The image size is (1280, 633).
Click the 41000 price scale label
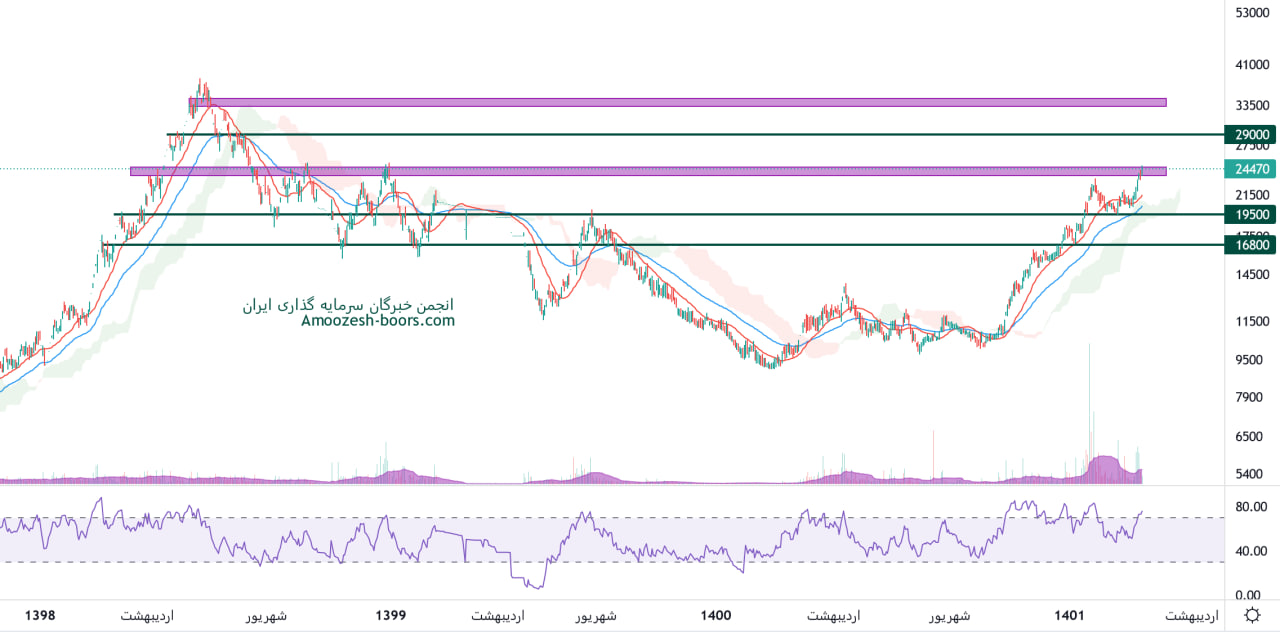[1251, 65]
